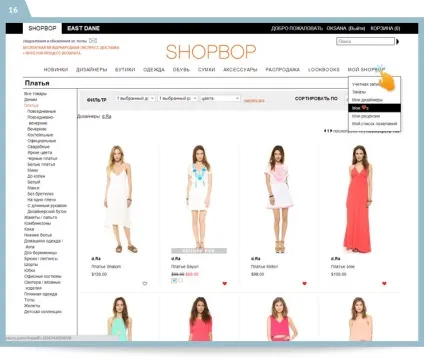Viewport: 424px width, 360px height.
Task: Select 'Шорты' category in the sidebar
Action: (x=31, y=264)
